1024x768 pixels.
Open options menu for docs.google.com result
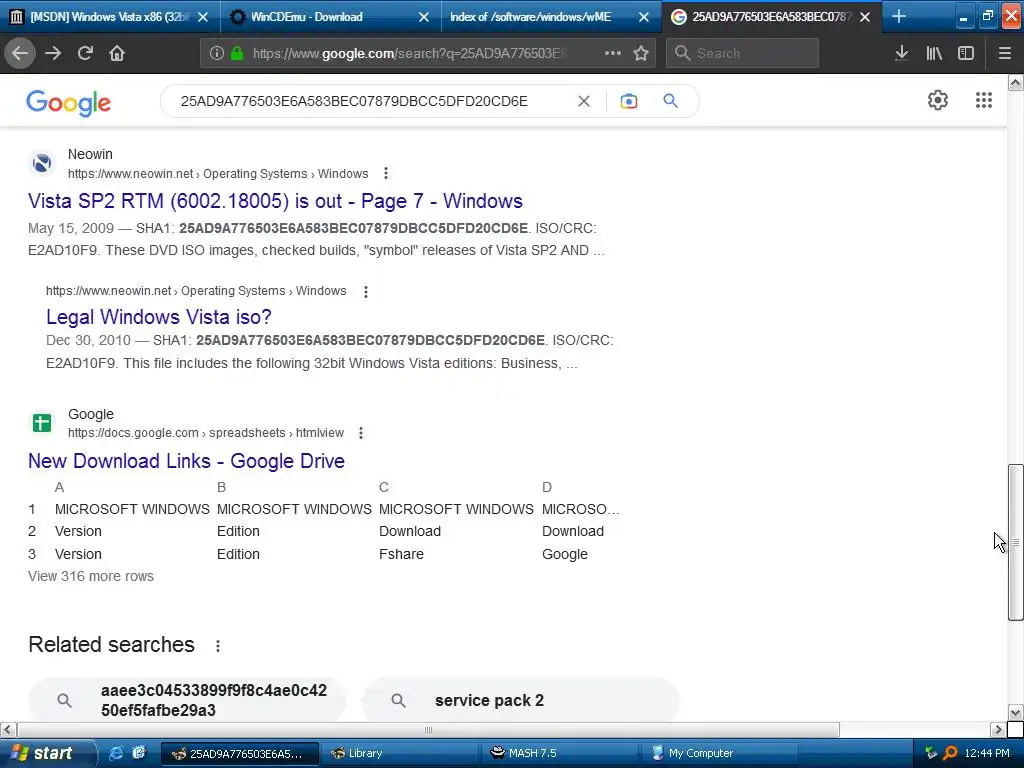click(360, 433)
